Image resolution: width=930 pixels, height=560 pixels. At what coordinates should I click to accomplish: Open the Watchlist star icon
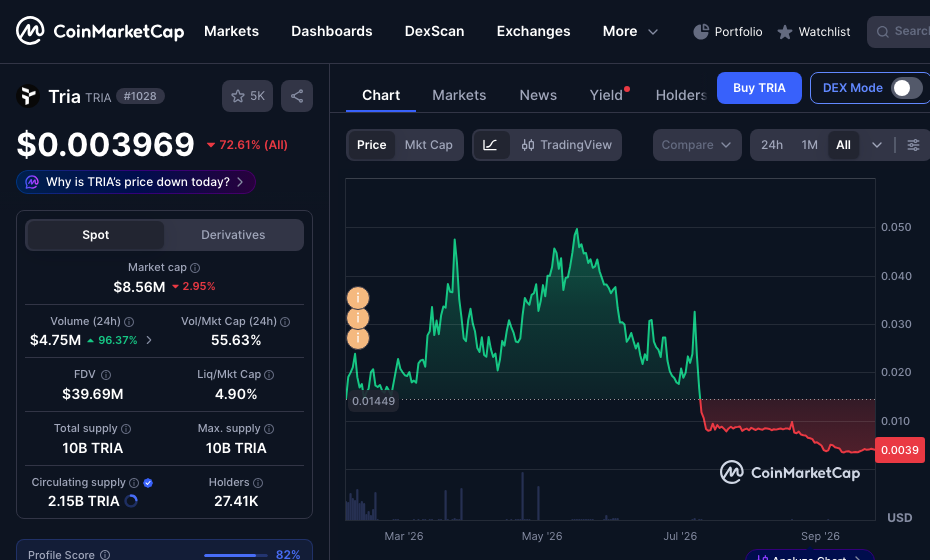[x=785, y=32]
